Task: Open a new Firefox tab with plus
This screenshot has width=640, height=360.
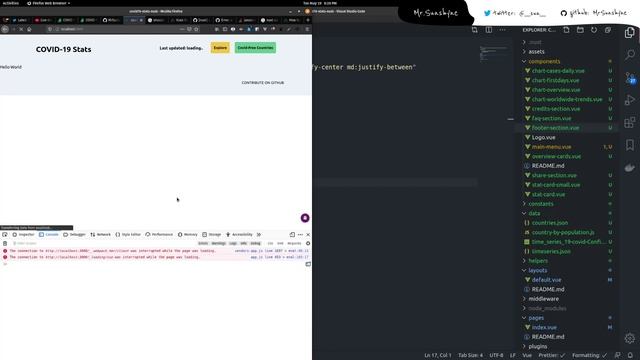Action: [308, 20]
